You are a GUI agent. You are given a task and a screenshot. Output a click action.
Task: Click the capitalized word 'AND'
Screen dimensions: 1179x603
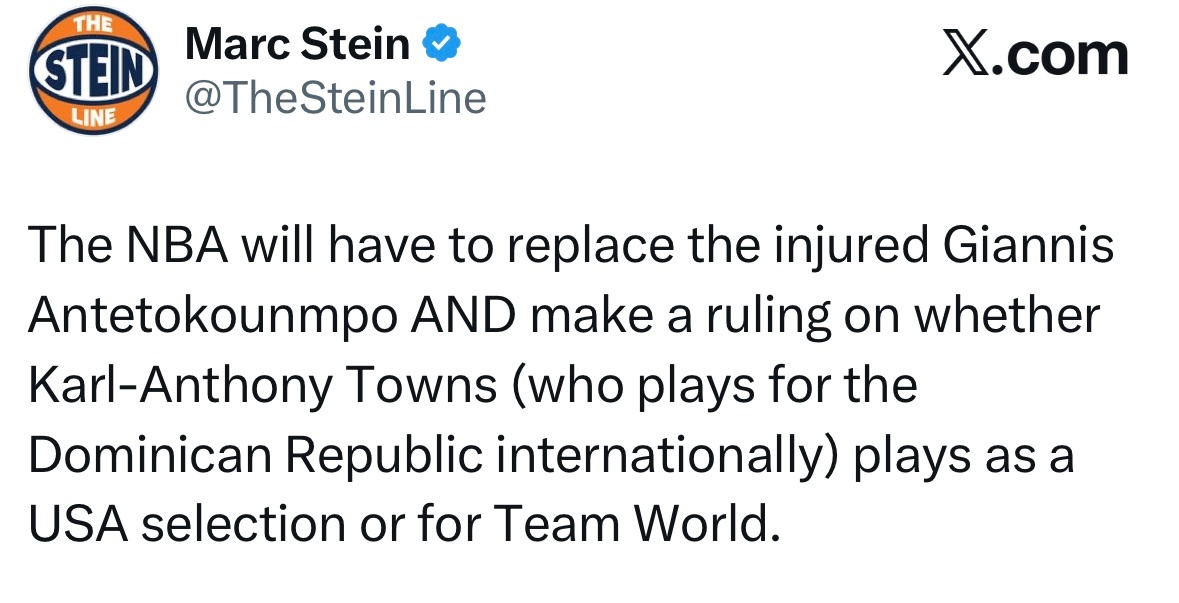tap(463, 315)
